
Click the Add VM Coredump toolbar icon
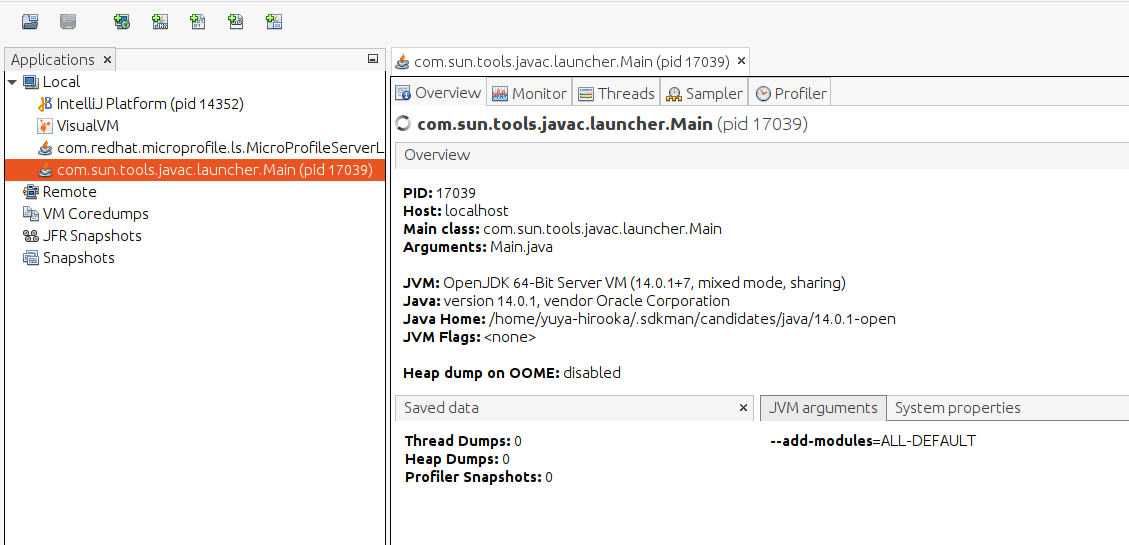coord(197,22)
